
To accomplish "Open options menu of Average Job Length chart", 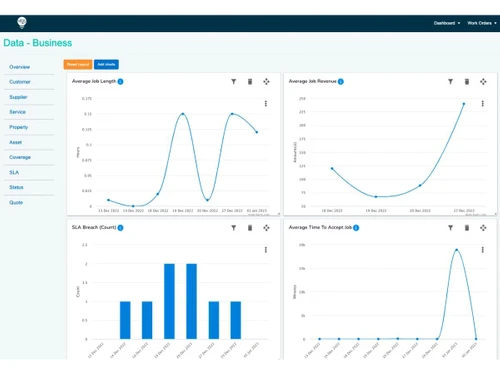I will click(266, 104).
